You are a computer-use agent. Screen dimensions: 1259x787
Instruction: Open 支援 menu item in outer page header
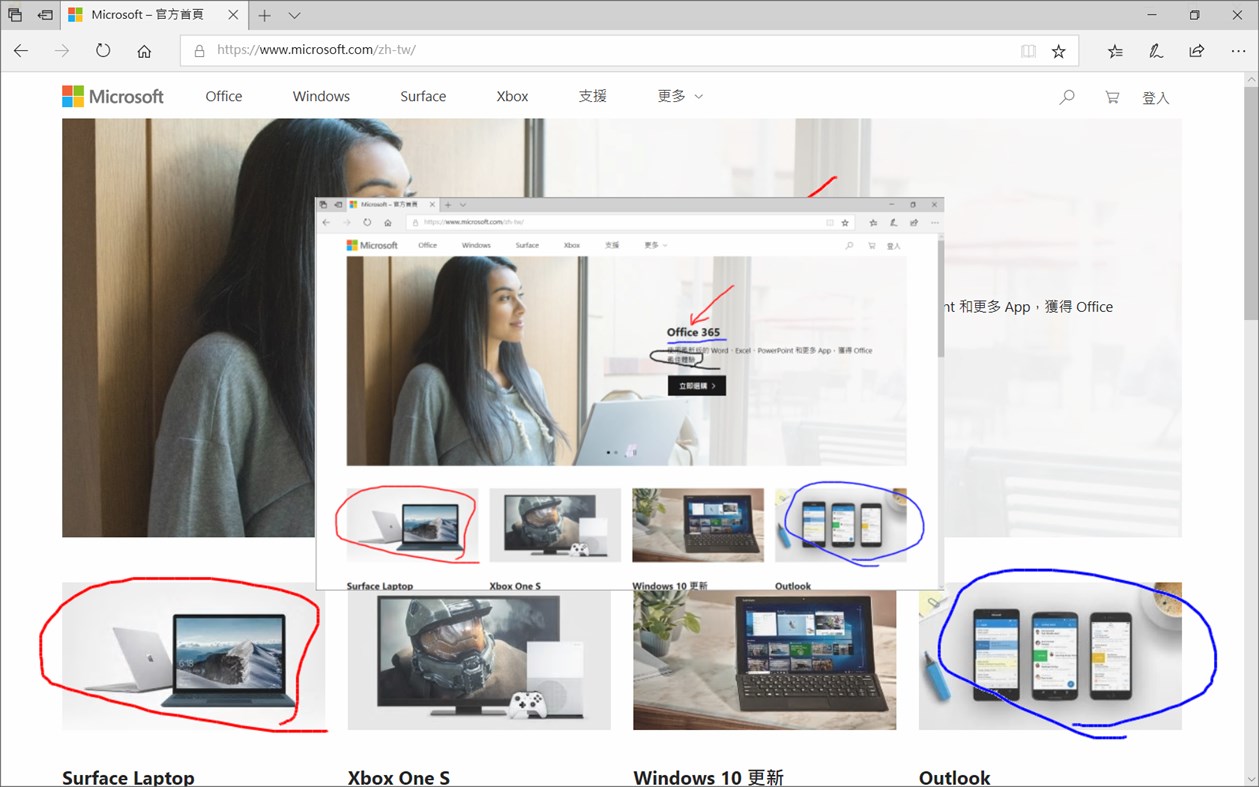point(593,96)
